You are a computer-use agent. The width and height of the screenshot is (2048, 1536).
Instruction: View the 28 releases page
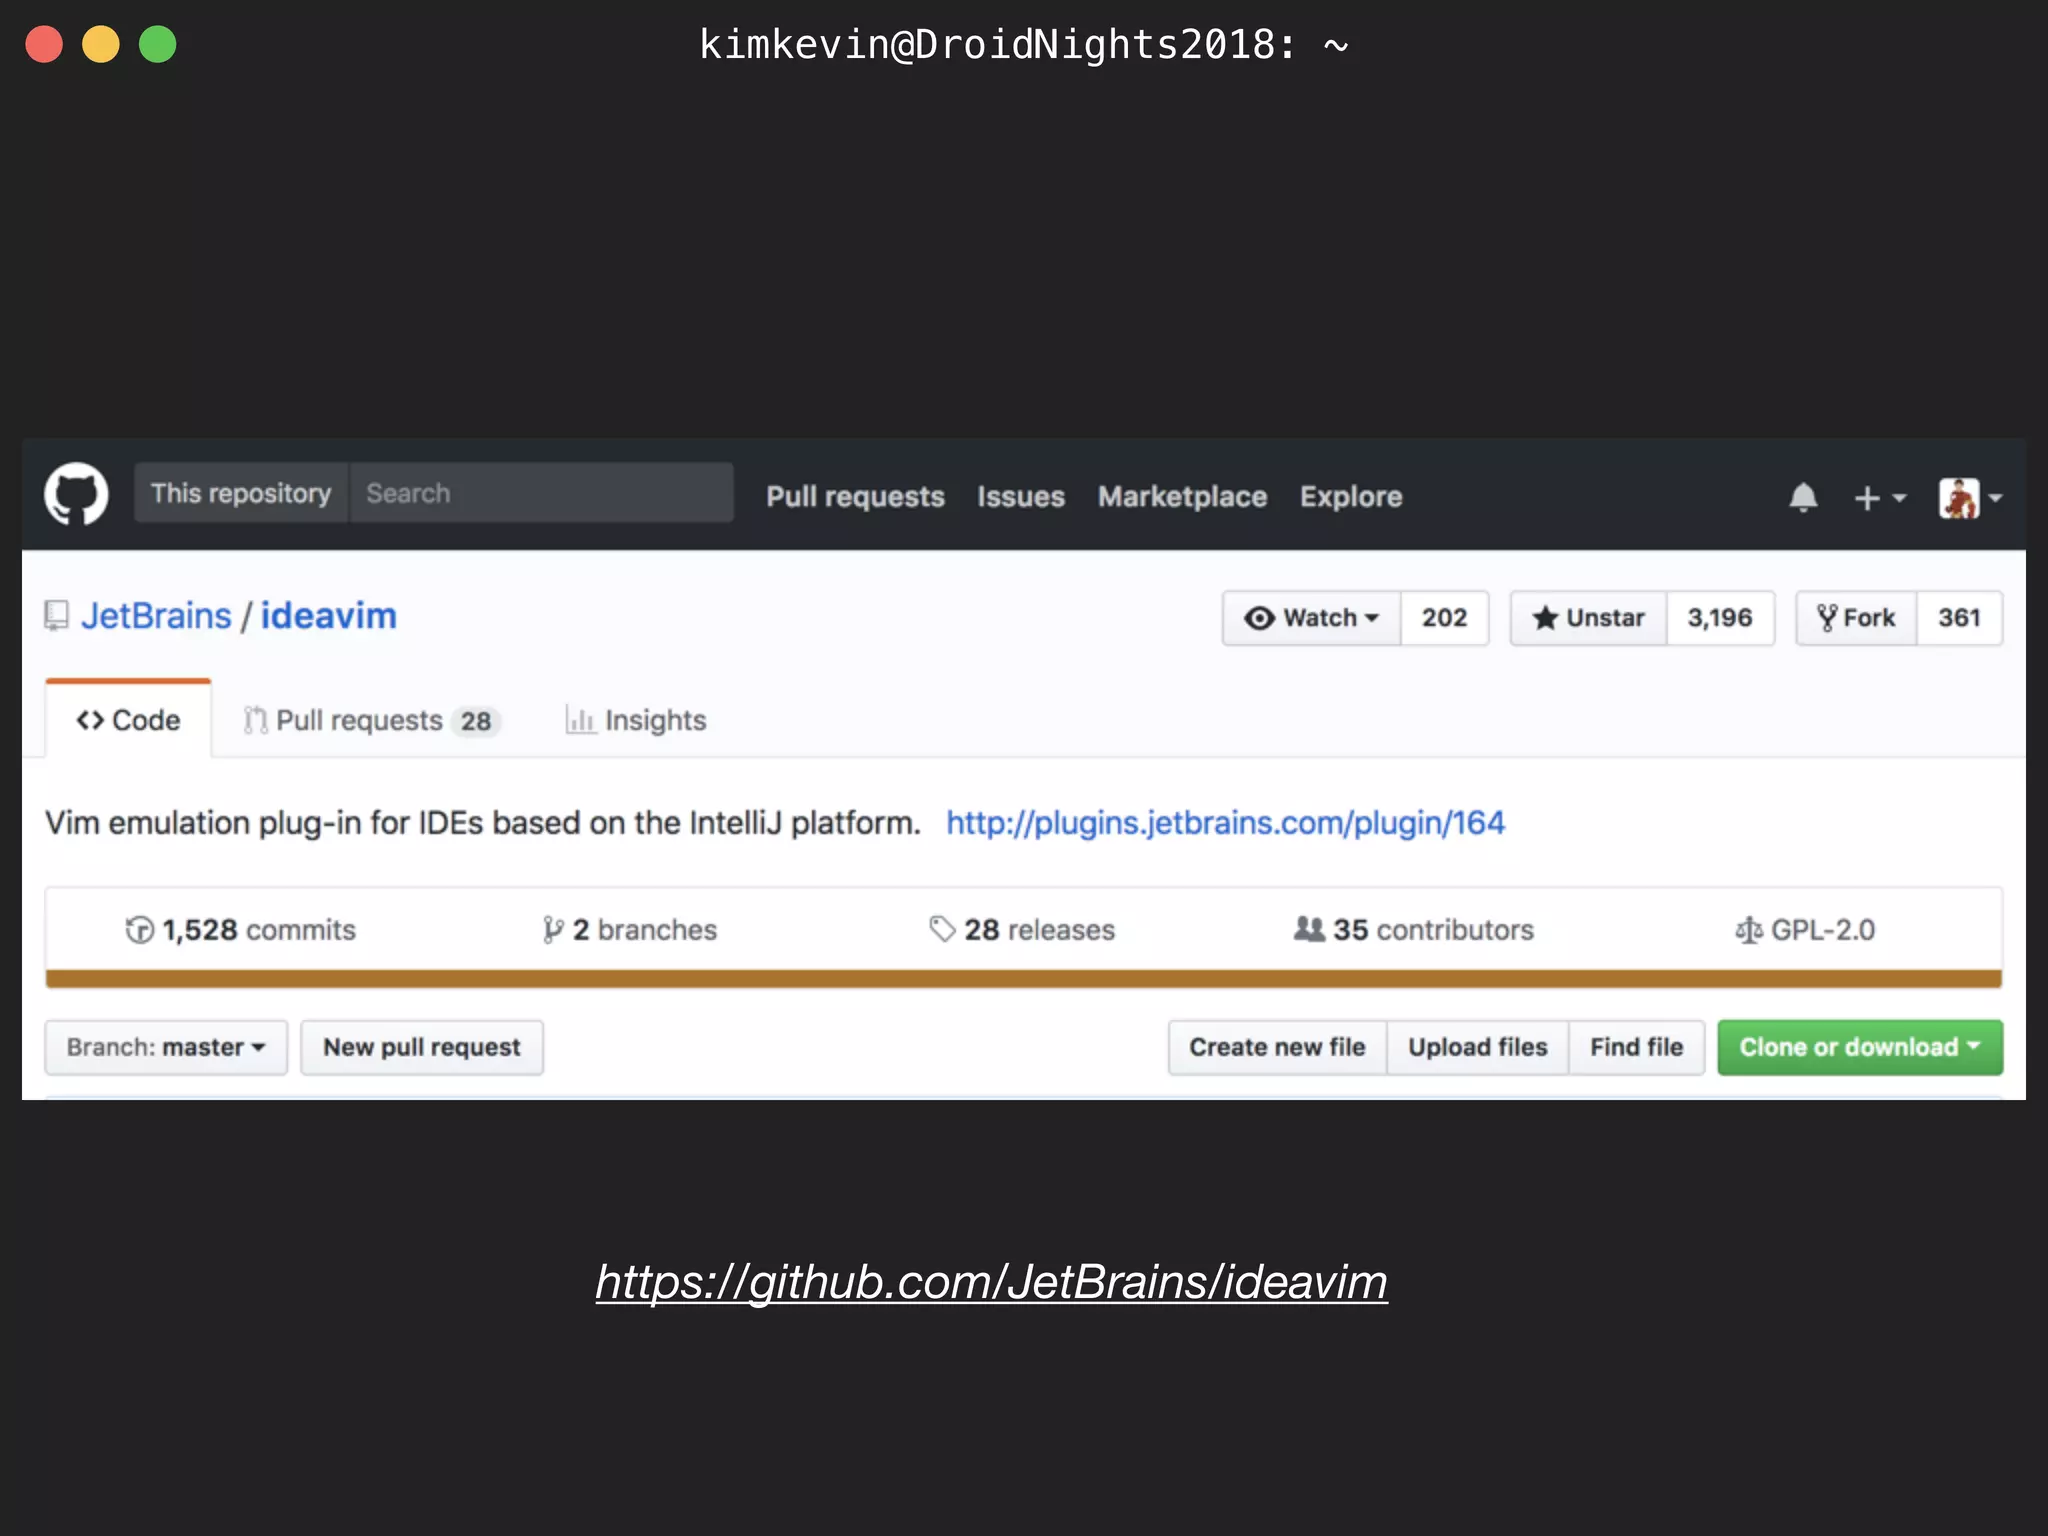1021,930
